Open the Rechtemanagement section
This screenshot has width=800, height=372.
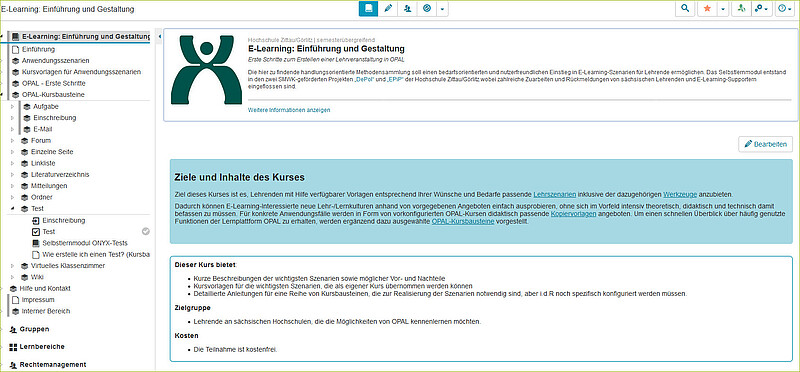click(53, 364)
